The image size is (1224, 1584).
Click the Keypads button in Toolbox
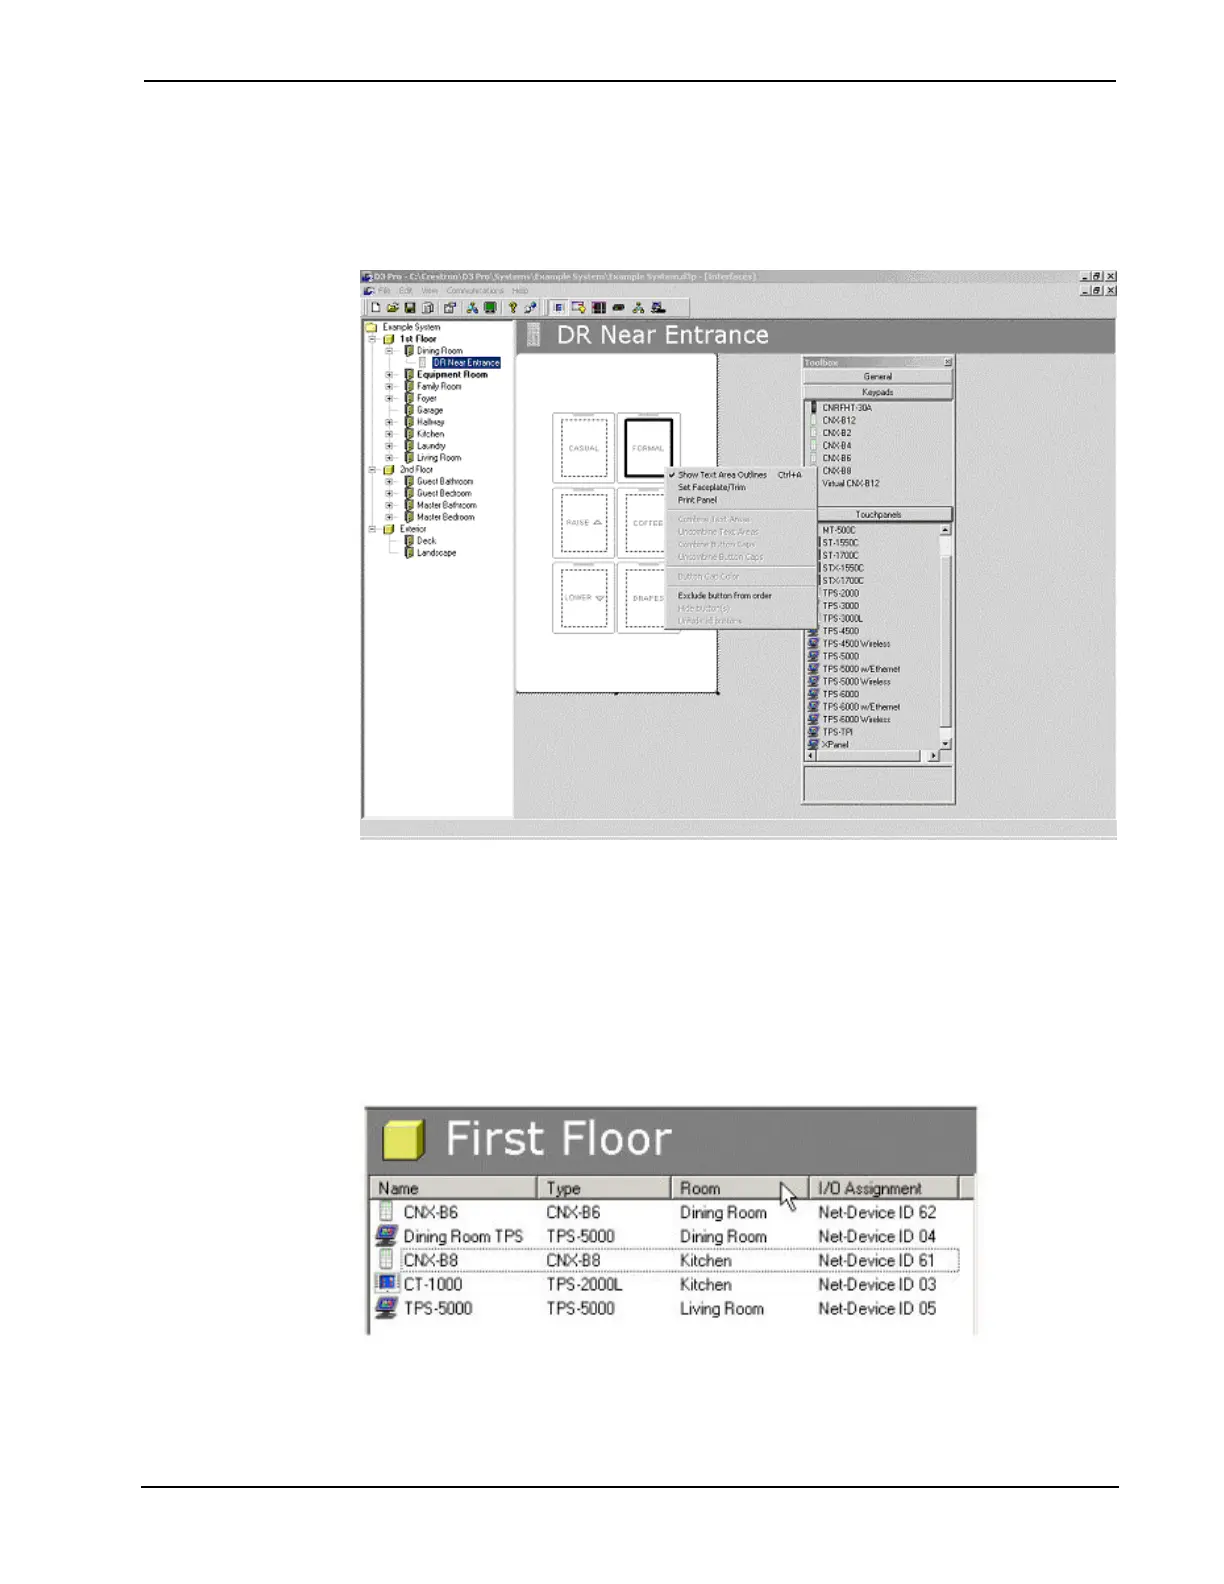(878, 392)
